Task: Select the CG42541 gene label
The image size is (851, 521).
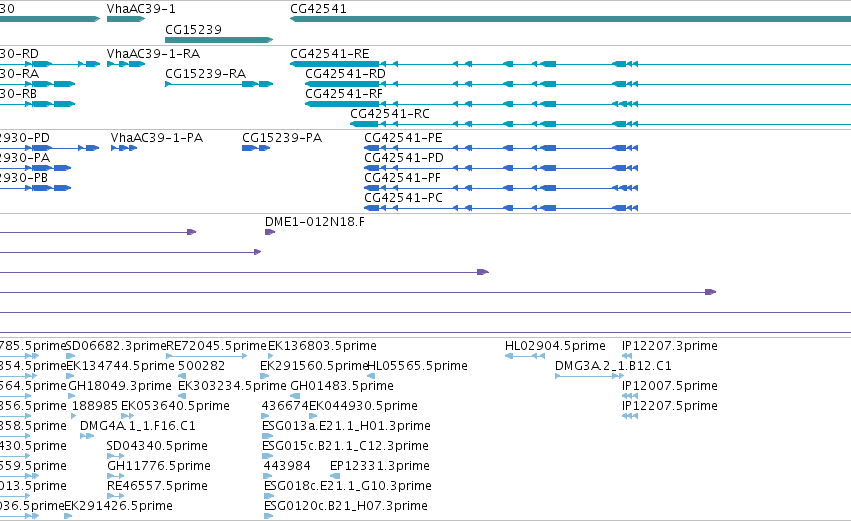Action: (318, 9)
